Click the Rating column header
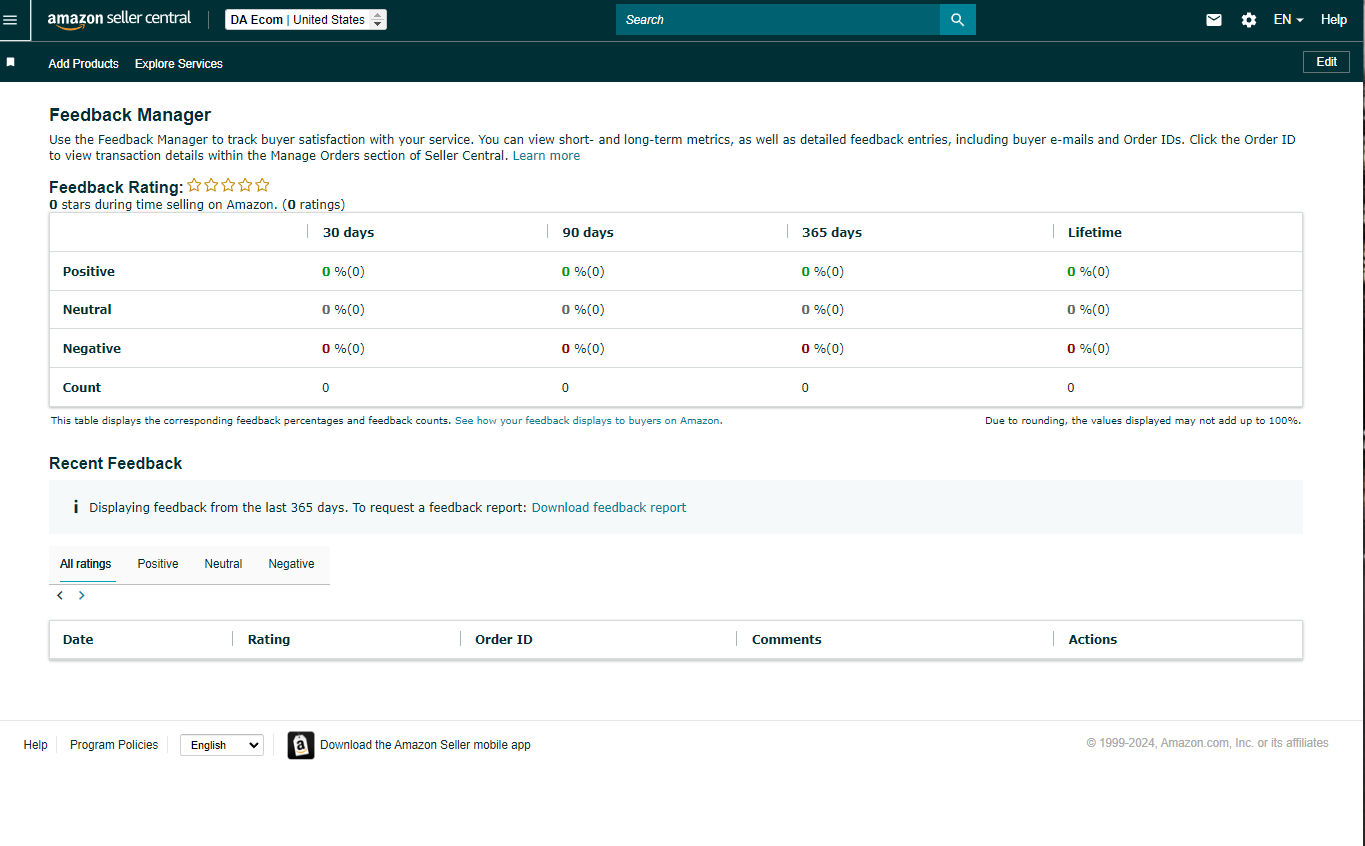The image size is (1365, 846). click(x=269, y=639)
